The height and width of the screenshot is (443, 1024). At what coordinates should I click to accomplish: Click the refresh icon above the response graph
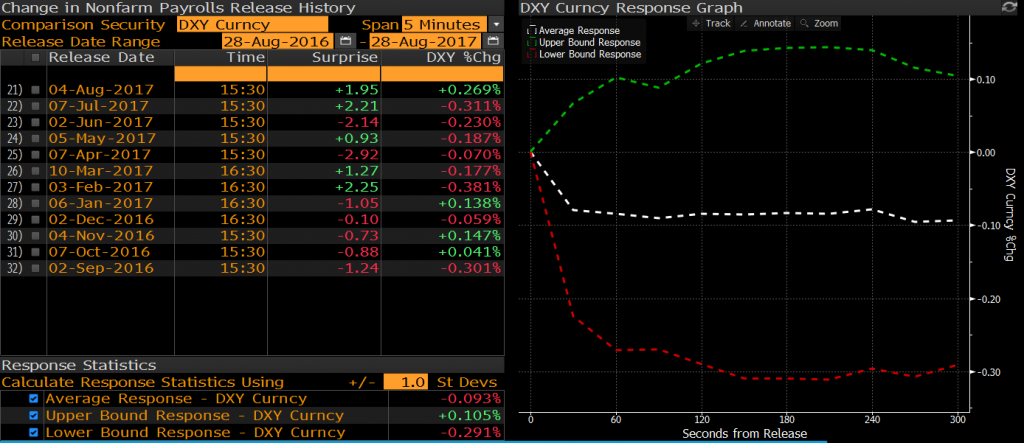click(1010, 7)
